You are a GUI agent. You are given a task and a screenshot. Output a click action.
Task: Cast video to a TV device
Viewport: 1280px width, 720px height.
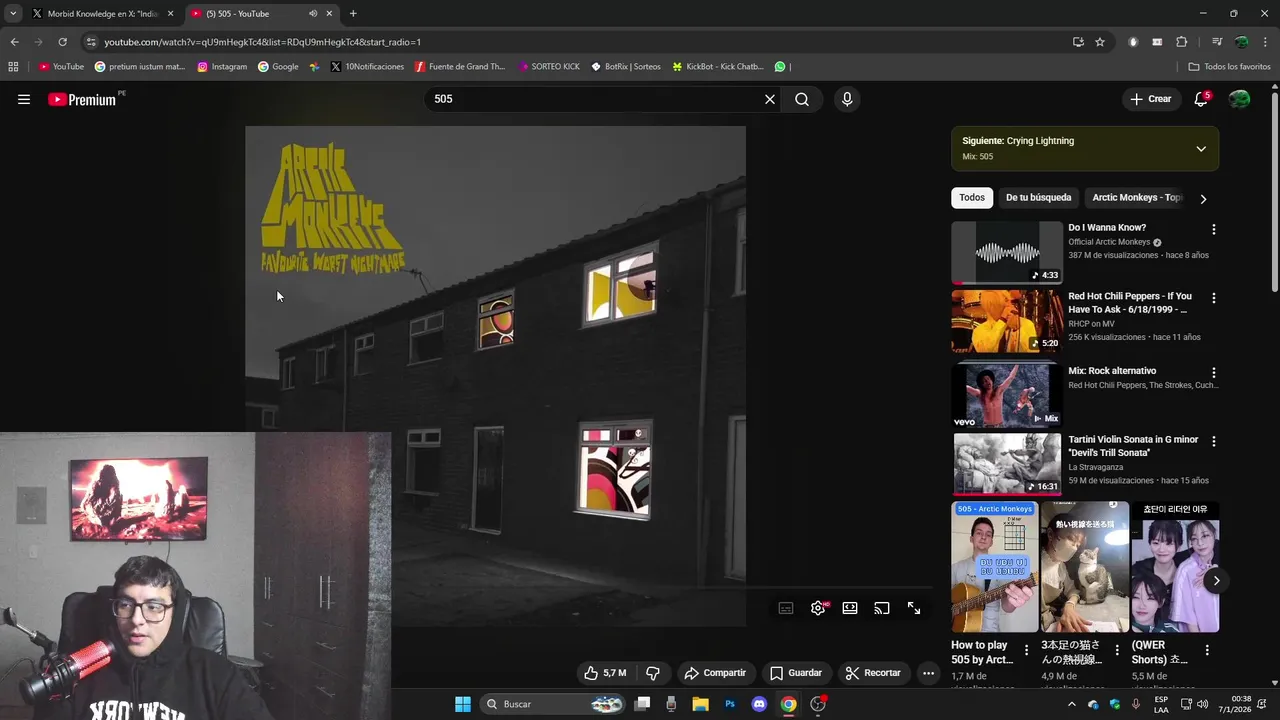click(x=882, y=608)
